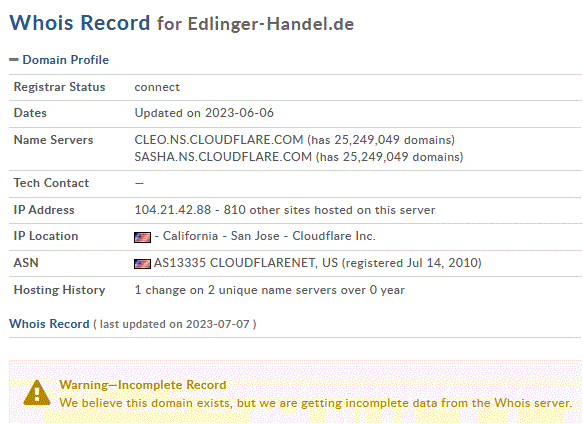Click the Hosting History change summary

[270, 290]
